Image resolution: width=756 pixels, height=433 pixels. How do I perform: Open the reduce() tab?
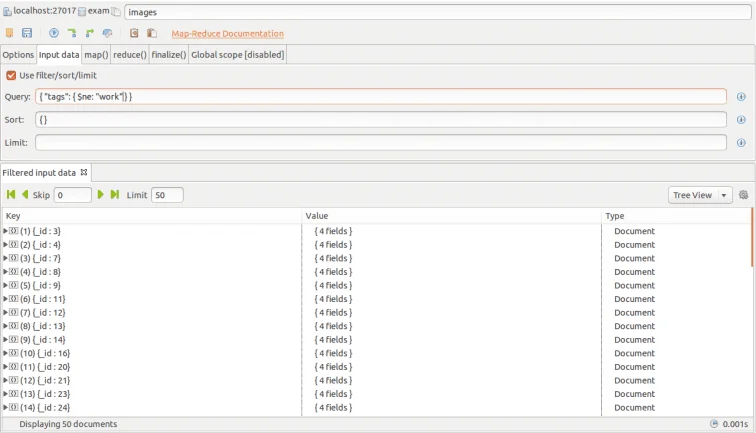click(130, 55)
